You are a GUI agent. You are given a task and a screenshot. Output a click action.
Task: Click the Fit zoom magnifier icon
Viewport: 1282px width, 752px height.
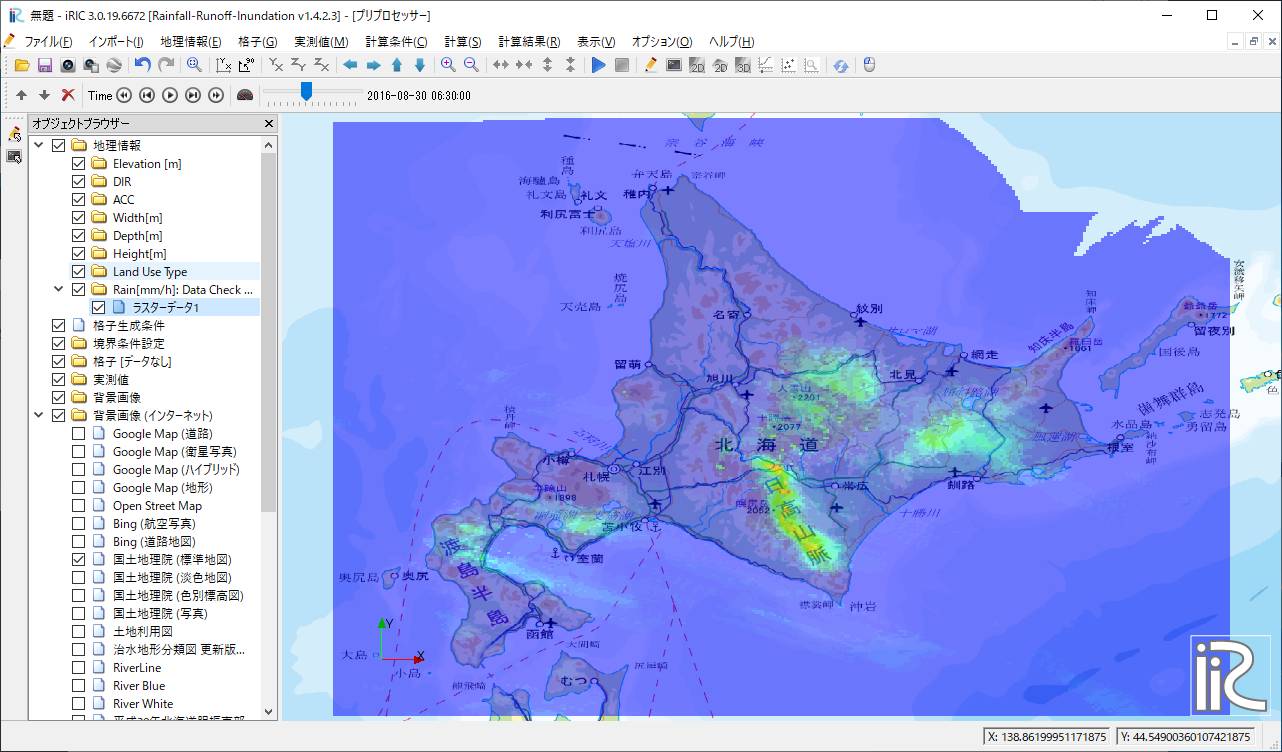tap(194, 65)
